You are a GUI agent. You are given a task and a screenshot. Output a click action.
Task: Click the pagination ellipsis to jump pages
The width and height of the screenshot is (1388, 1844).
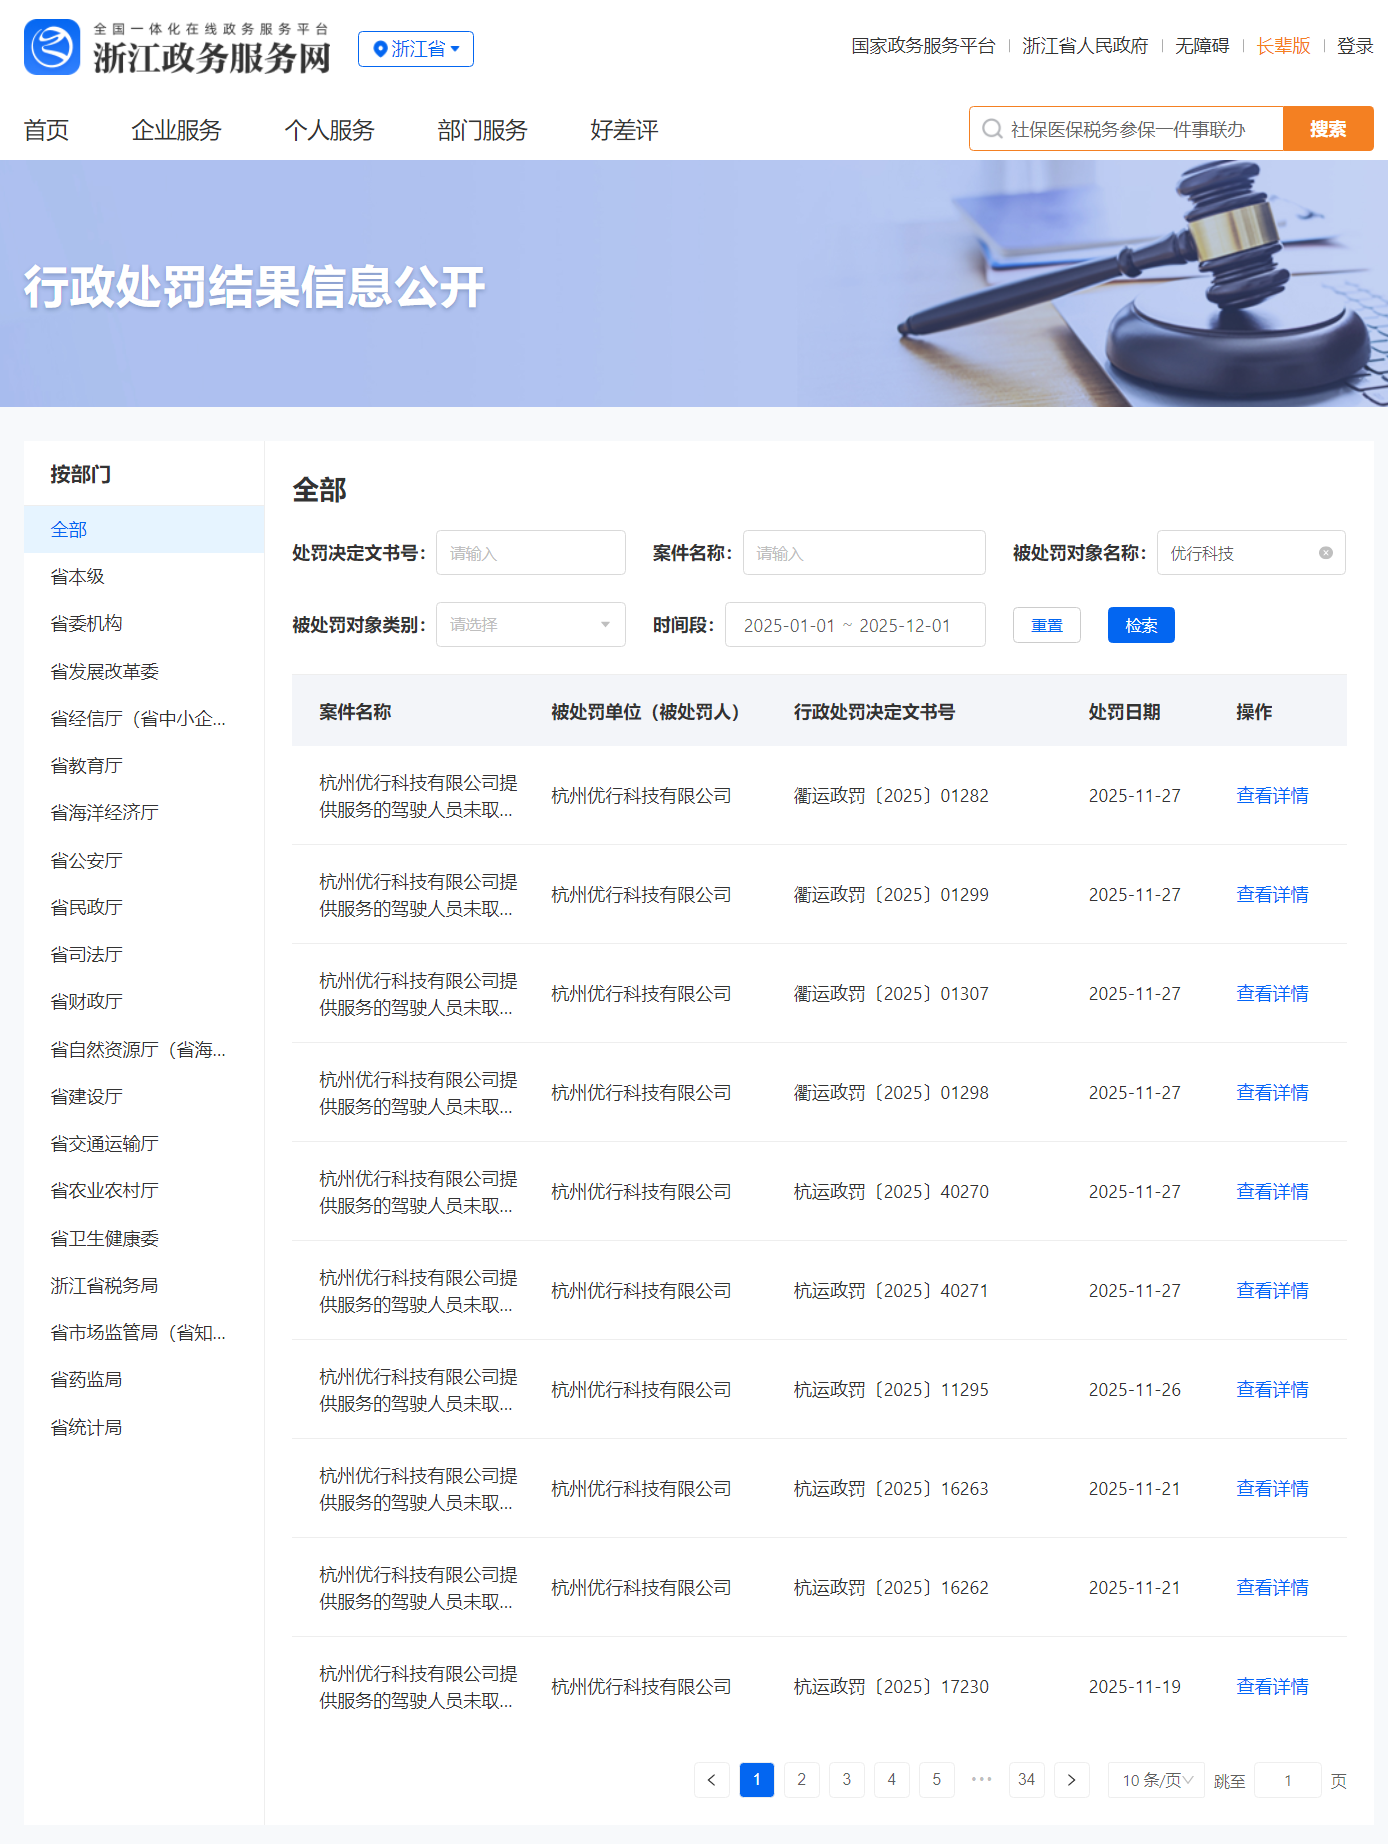pos(981,1780)
